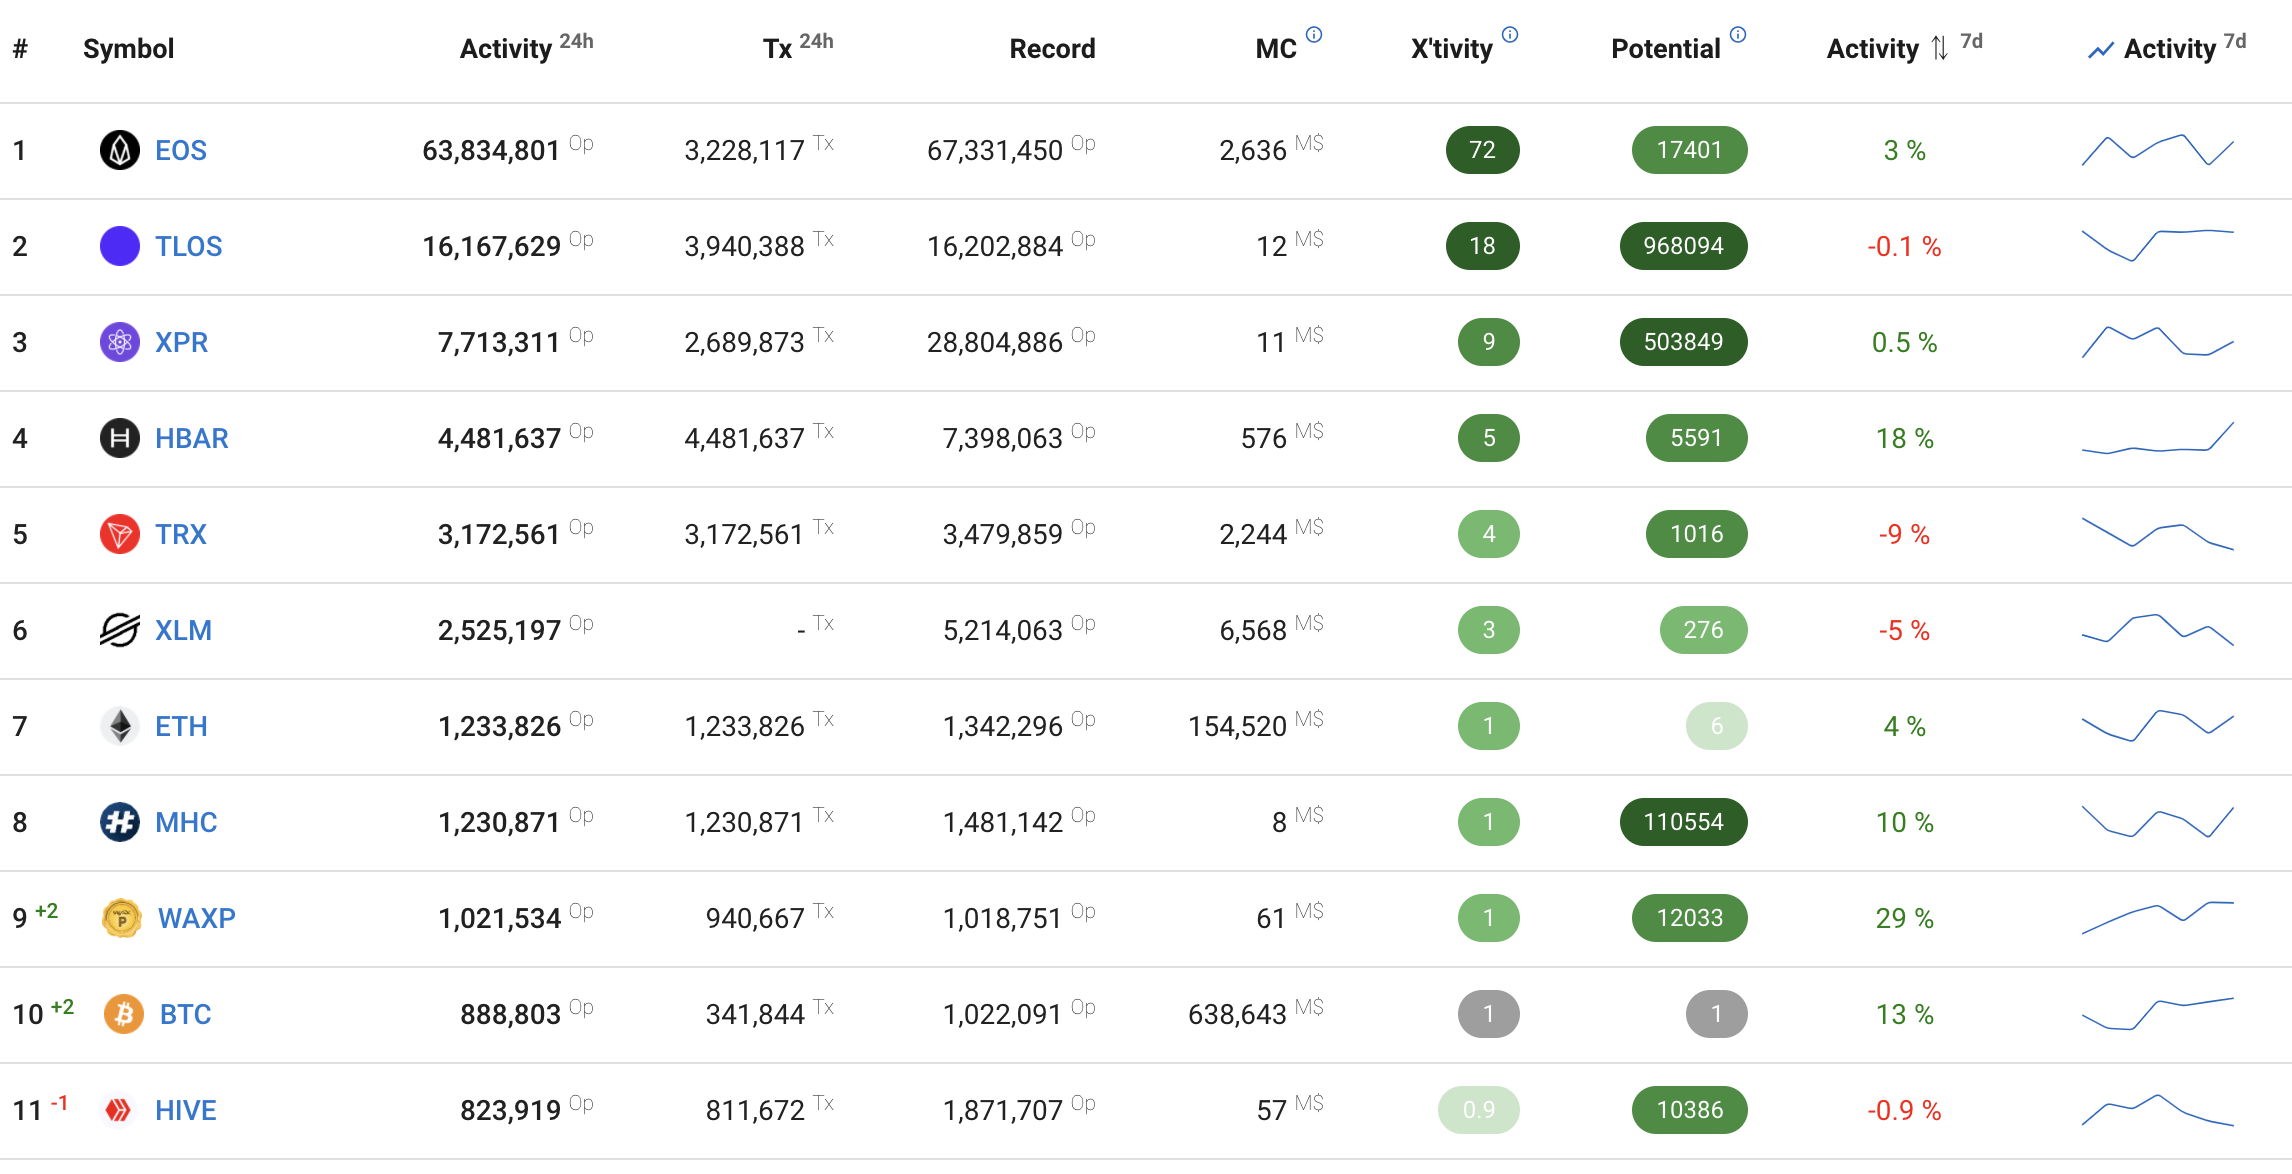Click the EOS coin logo icon
This screenshot has height=1174, width=2292.
point(119,150)
